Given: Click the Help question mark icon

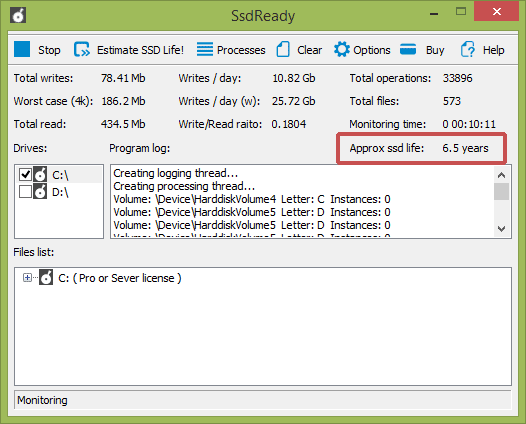Looking at the screenshot, I should point(468,49).
